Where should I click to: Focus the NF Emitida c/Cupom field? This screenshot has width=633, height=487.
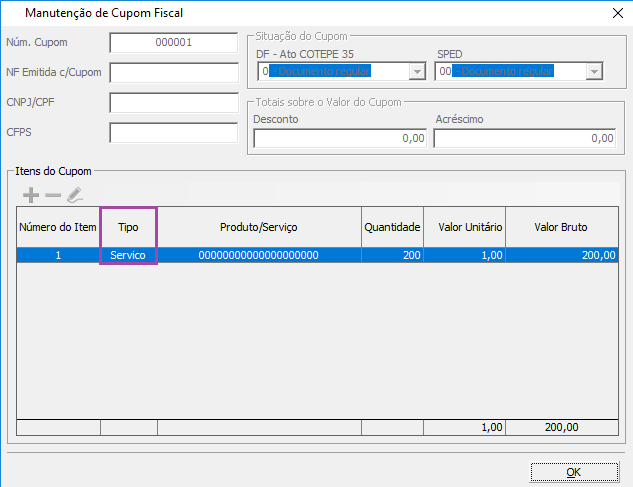[174, 73]
